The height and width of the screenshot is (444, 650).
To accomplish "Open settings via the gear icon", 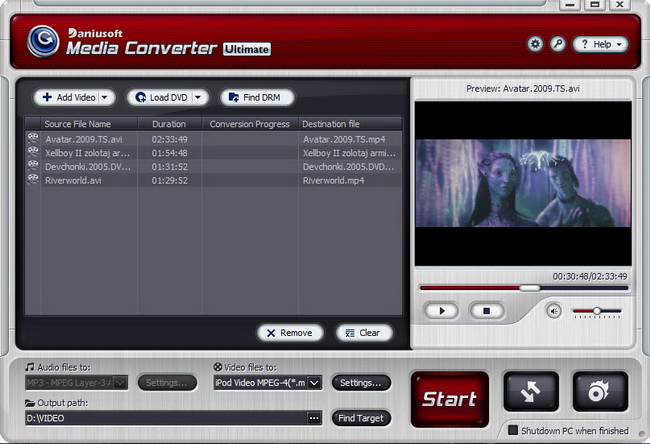I will click(535, 45).
